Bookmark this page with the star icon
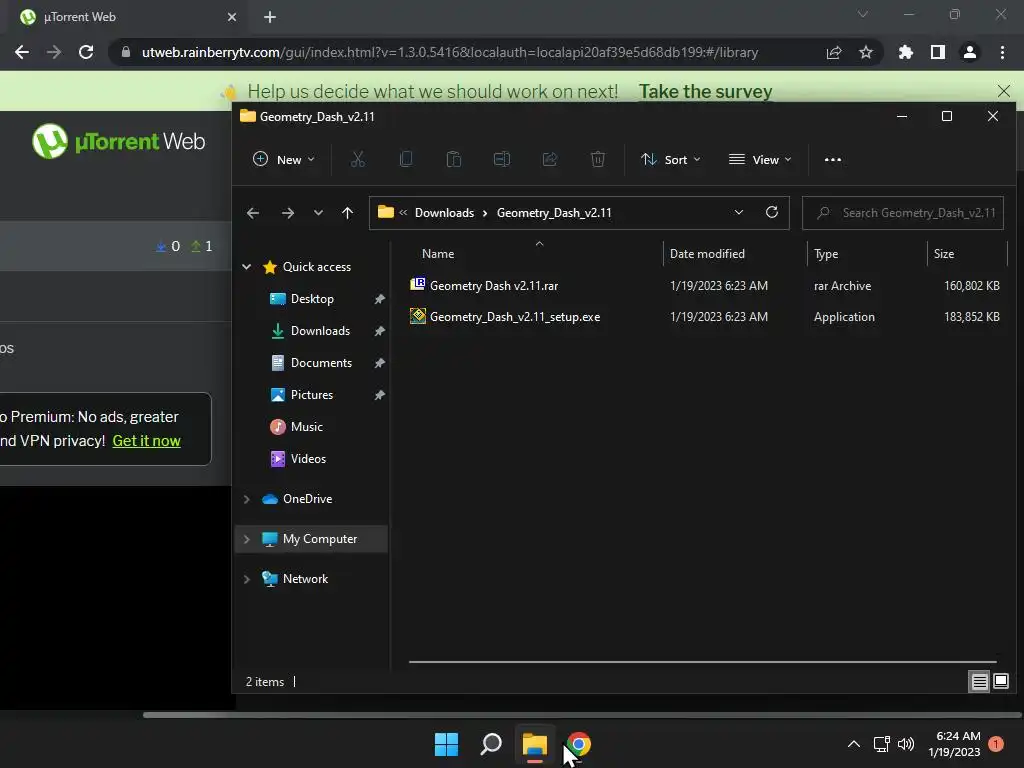The height and width of the screenshot is (768, 1024). pyautogui.click(x=866, y=52)
